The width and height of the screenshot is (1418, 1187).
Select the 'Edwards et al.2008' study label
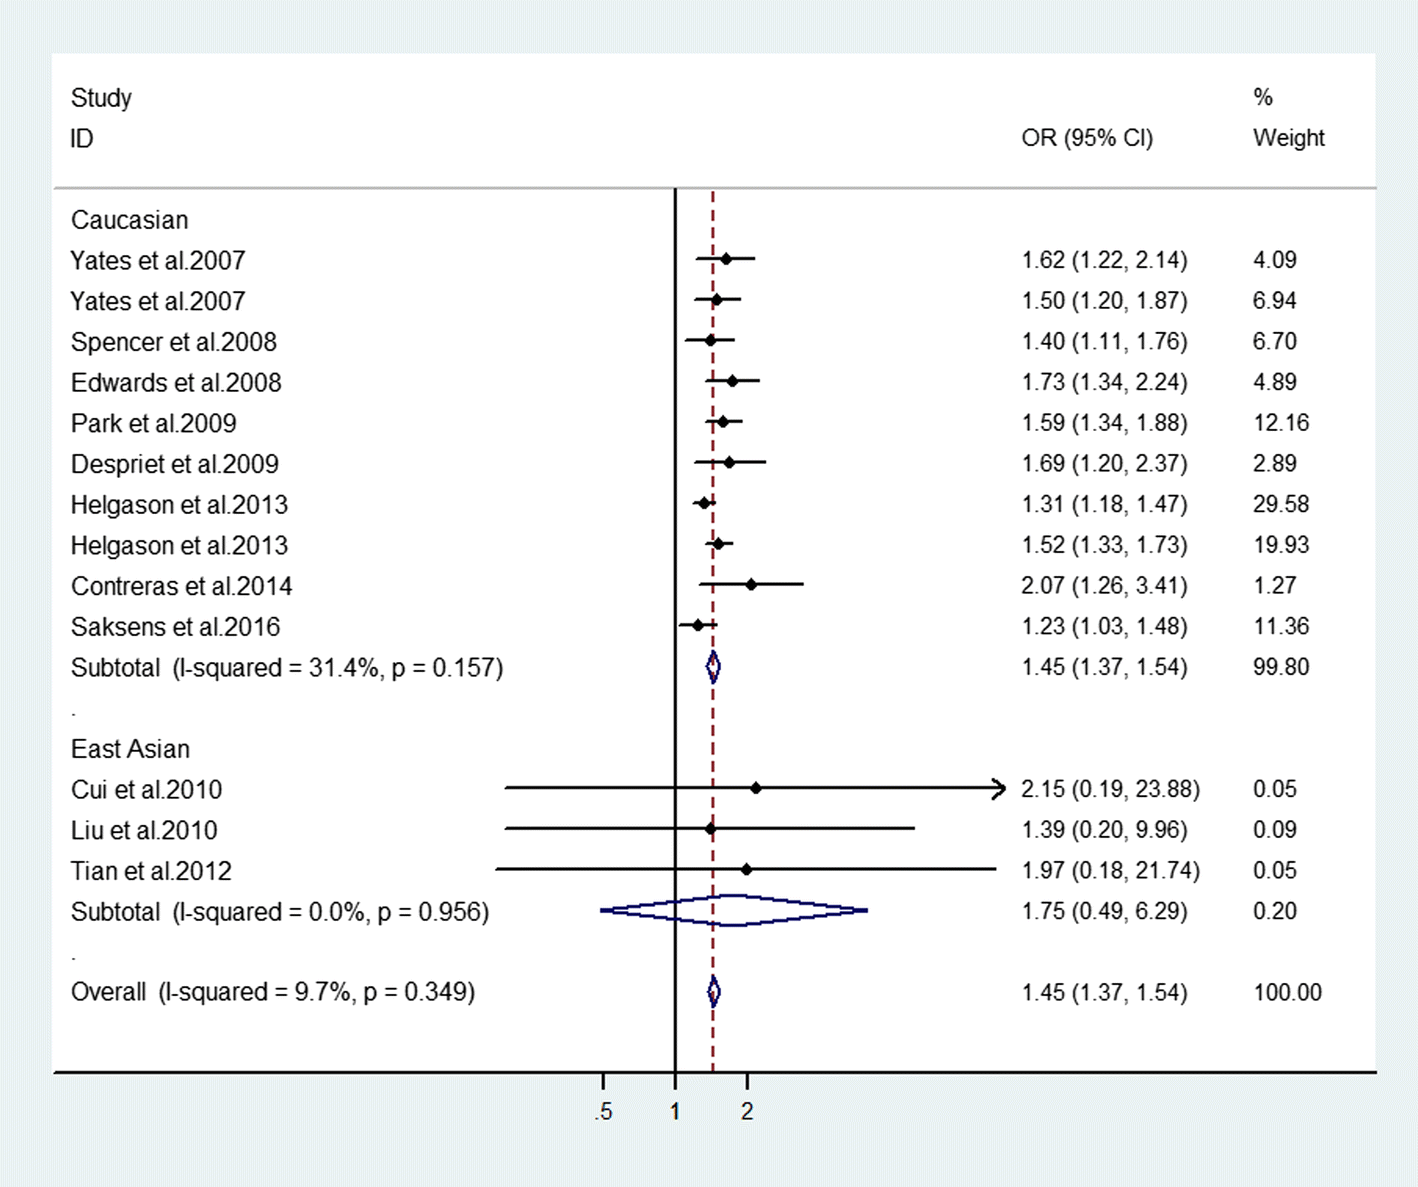click(x=176, y=383)
